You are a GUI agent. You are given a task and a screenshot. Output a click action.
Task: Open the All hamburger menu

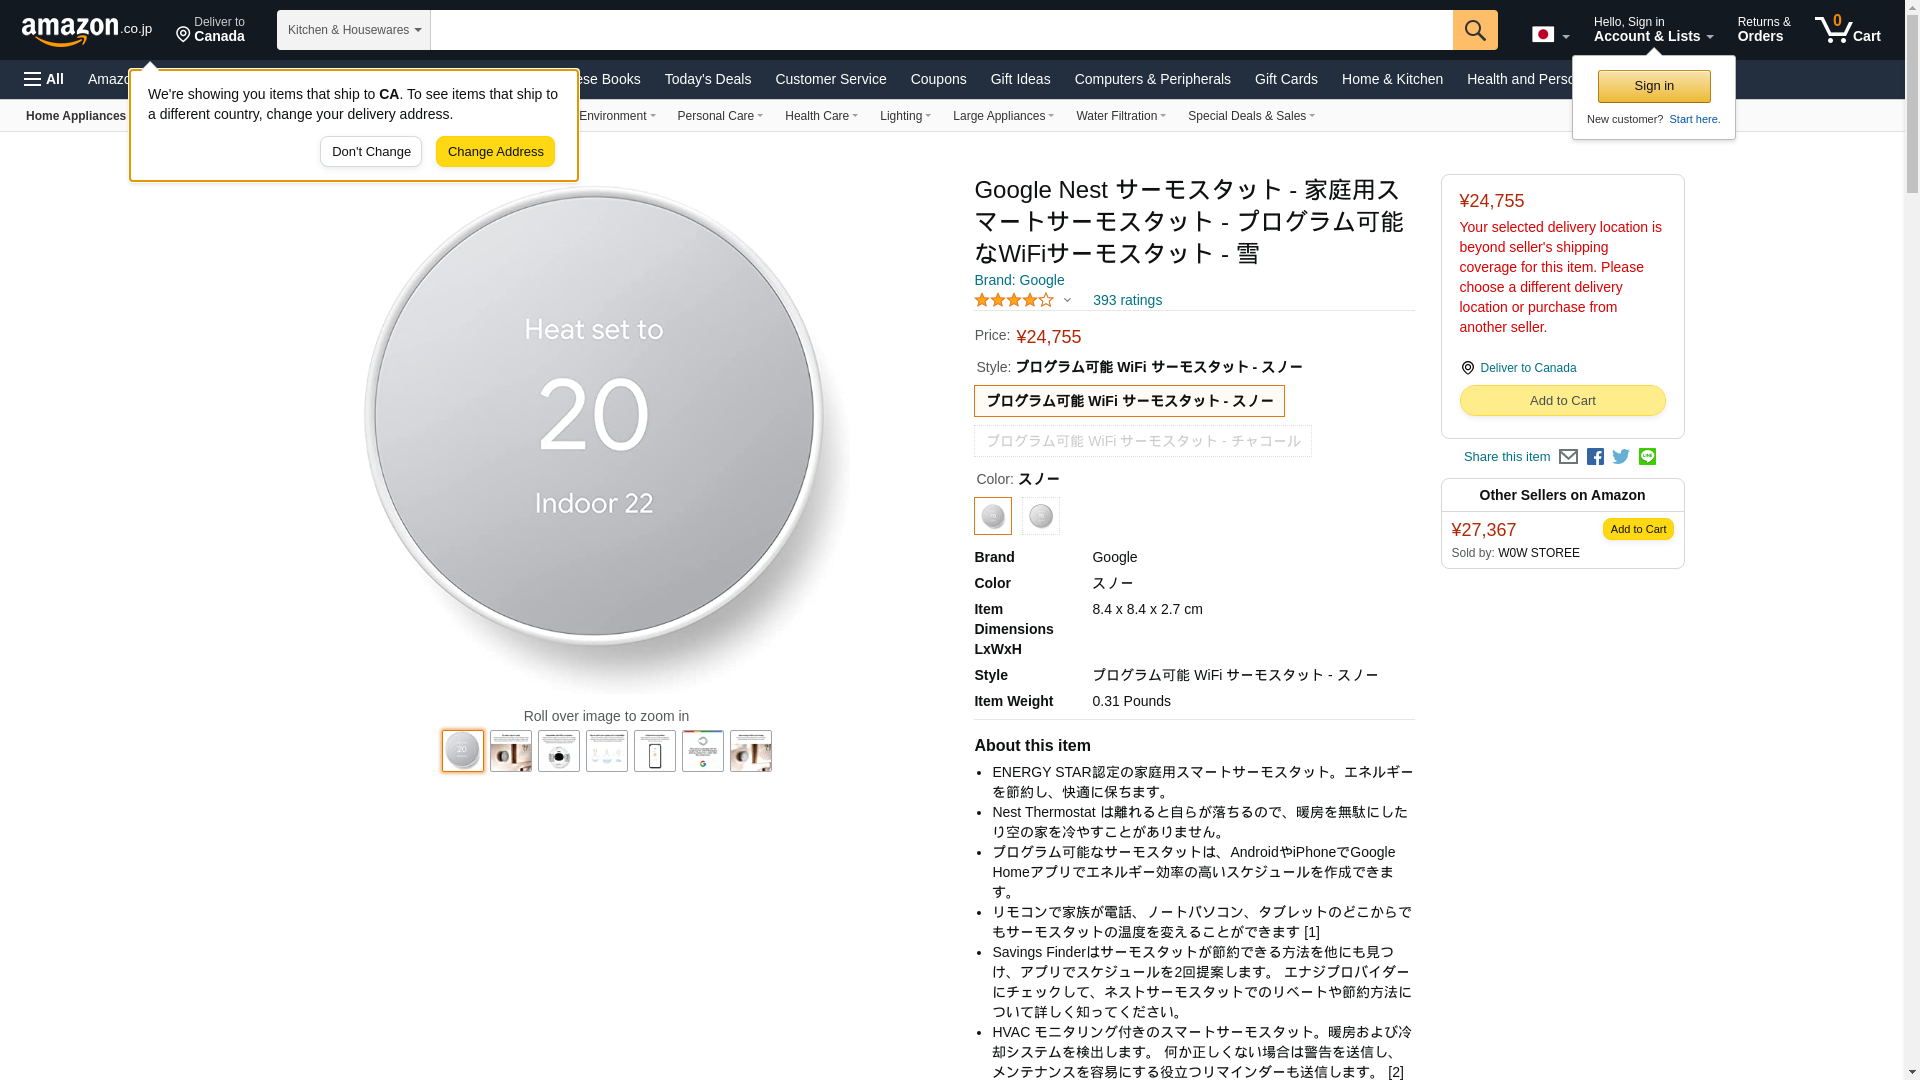pyautogui.click(x=44, y=79)
